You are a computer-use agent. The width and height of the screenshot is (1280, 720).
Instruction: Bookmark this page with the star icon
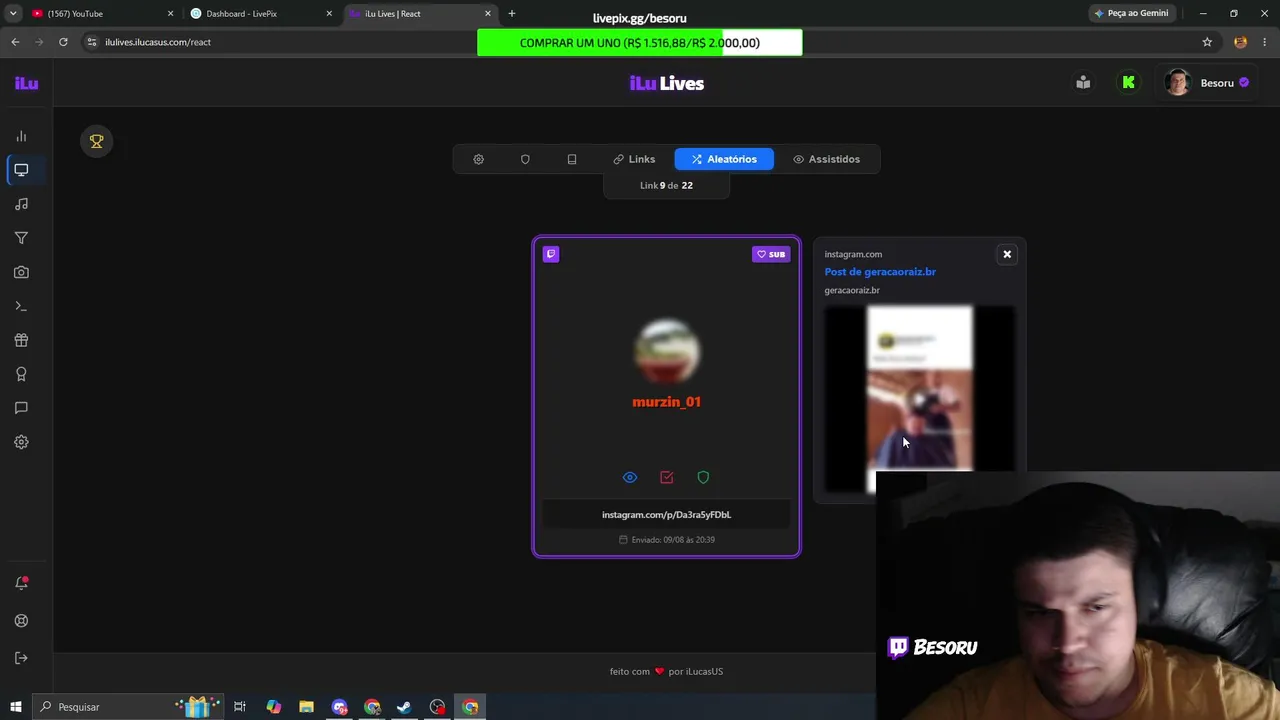[1207, 42]
